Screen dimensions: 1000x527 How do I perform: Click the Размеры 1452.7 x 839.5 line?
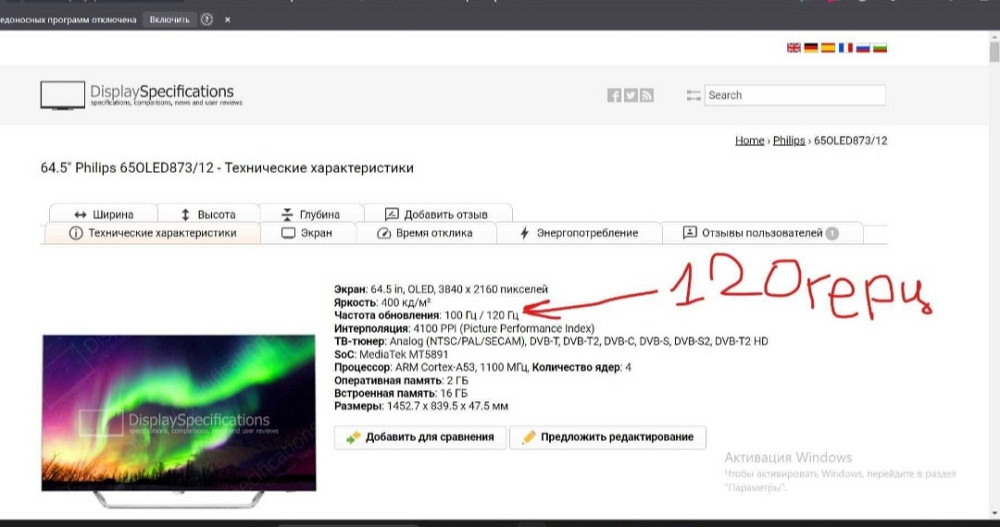421,406
